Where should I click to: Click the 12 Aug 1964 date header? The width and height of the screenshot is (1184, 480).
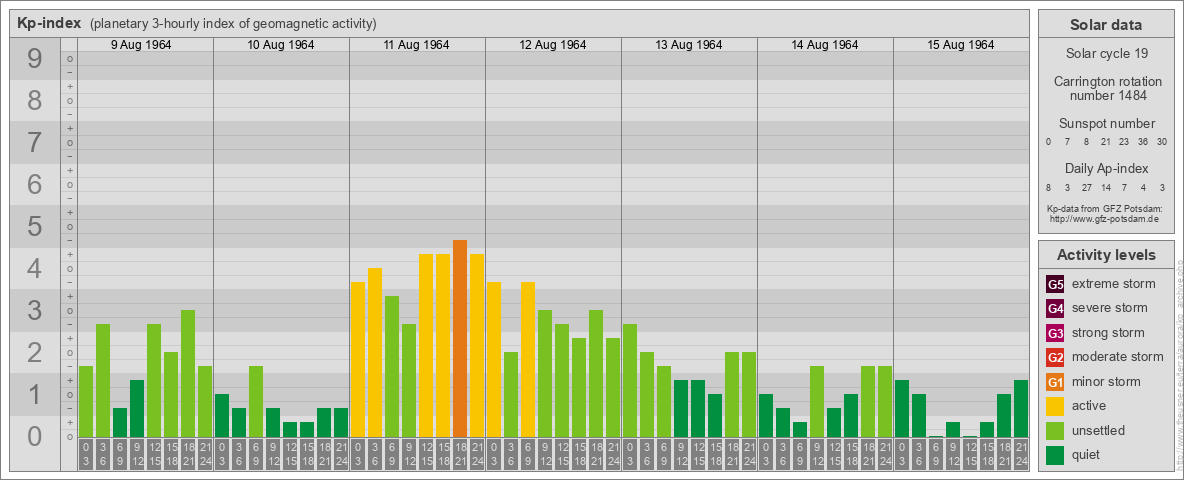point(553,45)
